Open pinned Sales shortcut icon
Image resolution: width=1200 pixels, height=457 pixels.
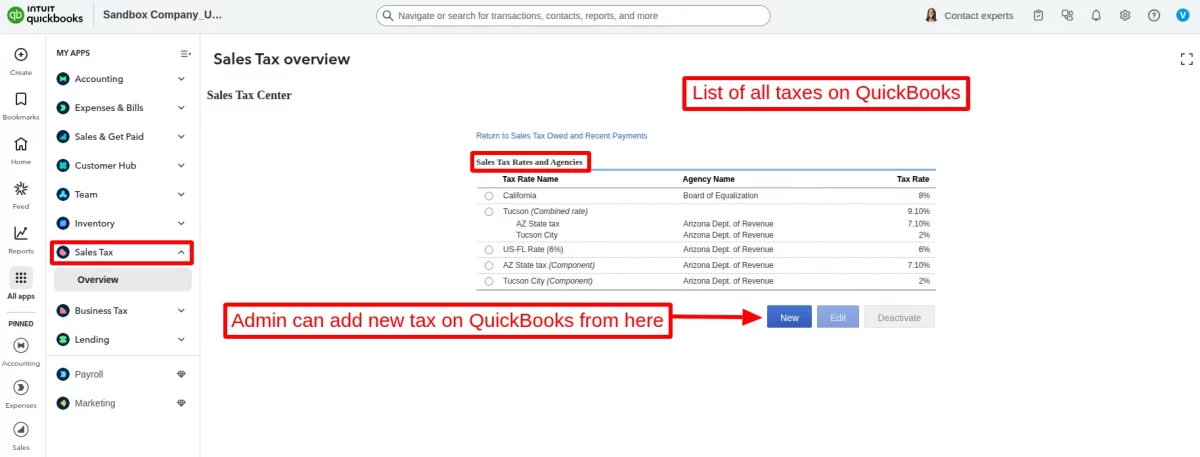tap(21, 429)
